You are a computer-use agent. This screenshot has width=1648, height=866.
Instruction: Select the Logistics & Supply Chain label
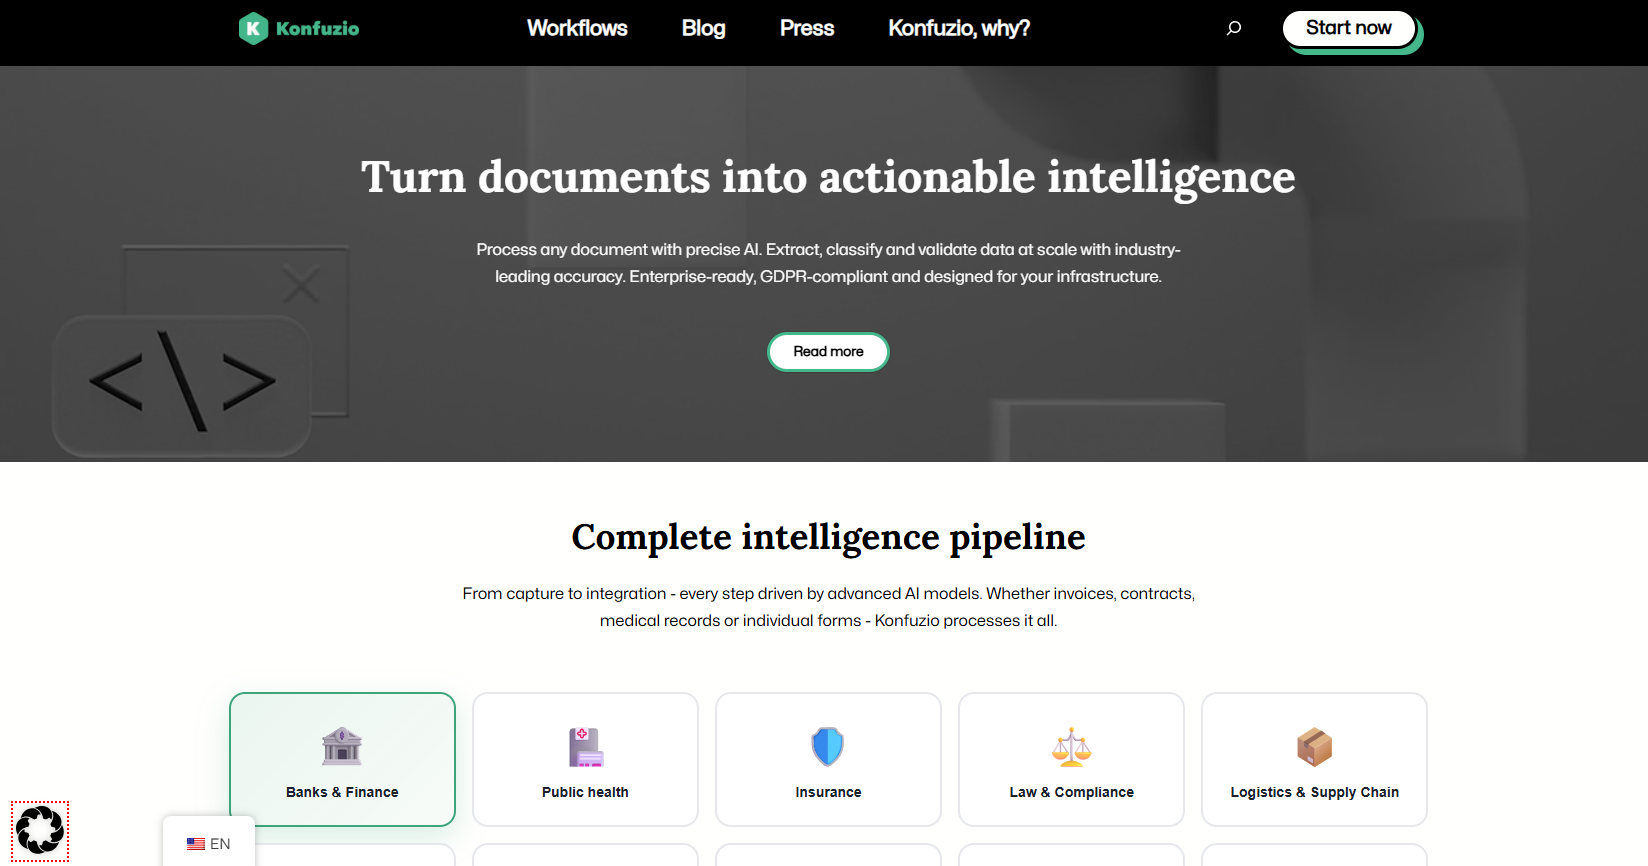coord(1314,792)
